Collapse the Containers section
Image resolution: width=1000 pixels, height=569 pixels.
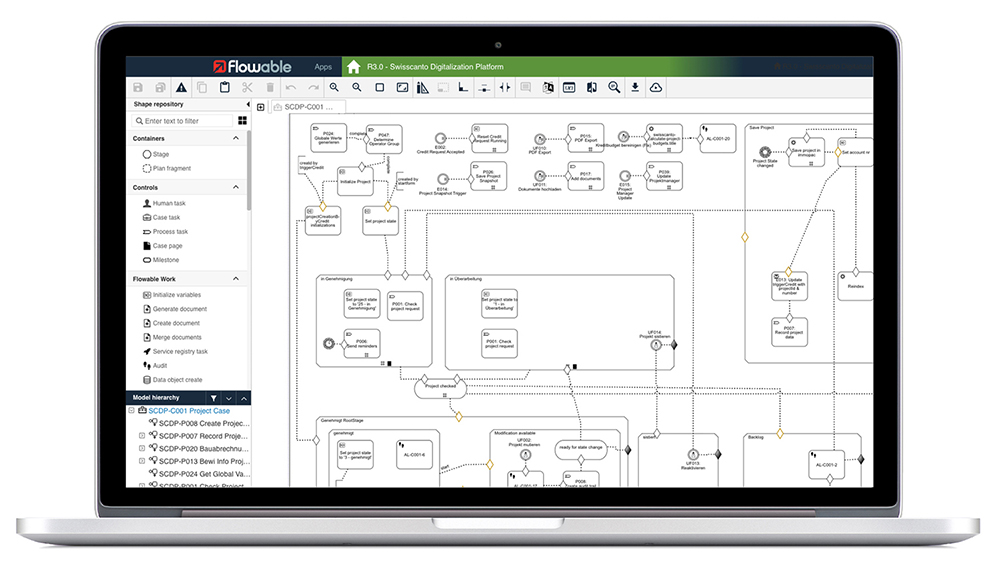point(236,138)
